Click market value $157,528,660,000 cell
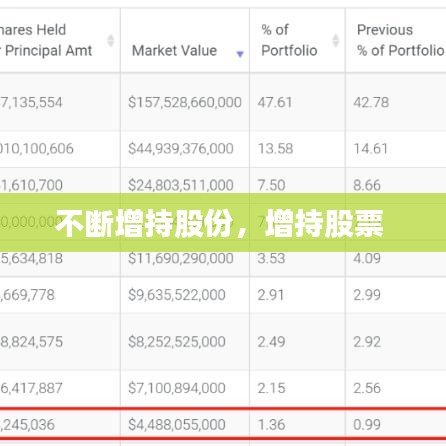446x446 pixels. point(185,102)
